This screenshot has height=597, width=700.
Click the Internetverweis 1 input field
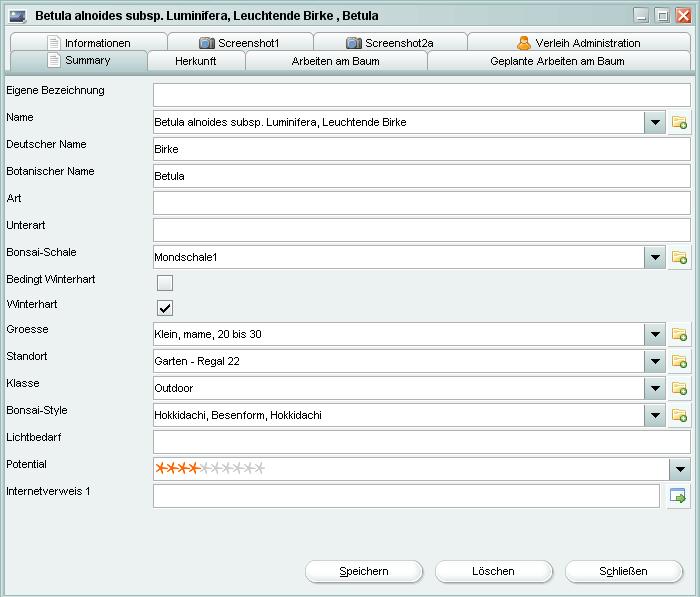[x=406, y=496]
